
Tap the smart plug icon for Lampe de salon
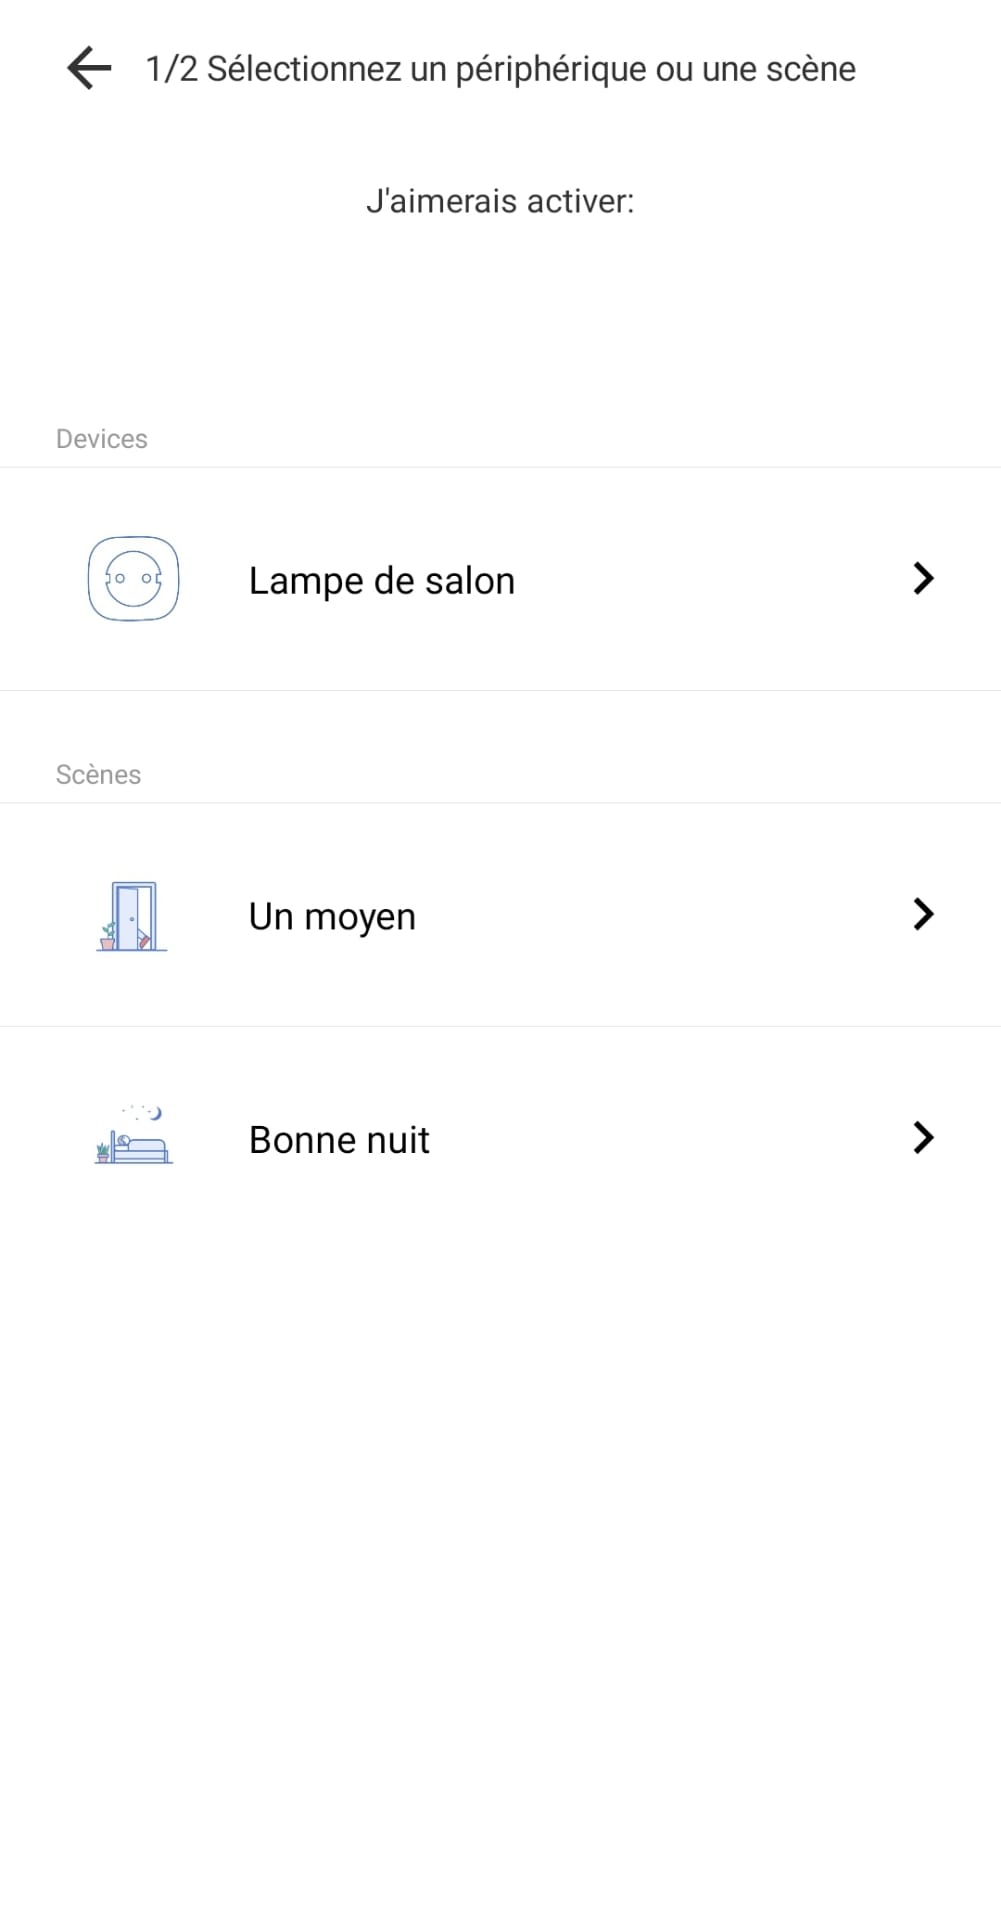click(x=133, y=579)
